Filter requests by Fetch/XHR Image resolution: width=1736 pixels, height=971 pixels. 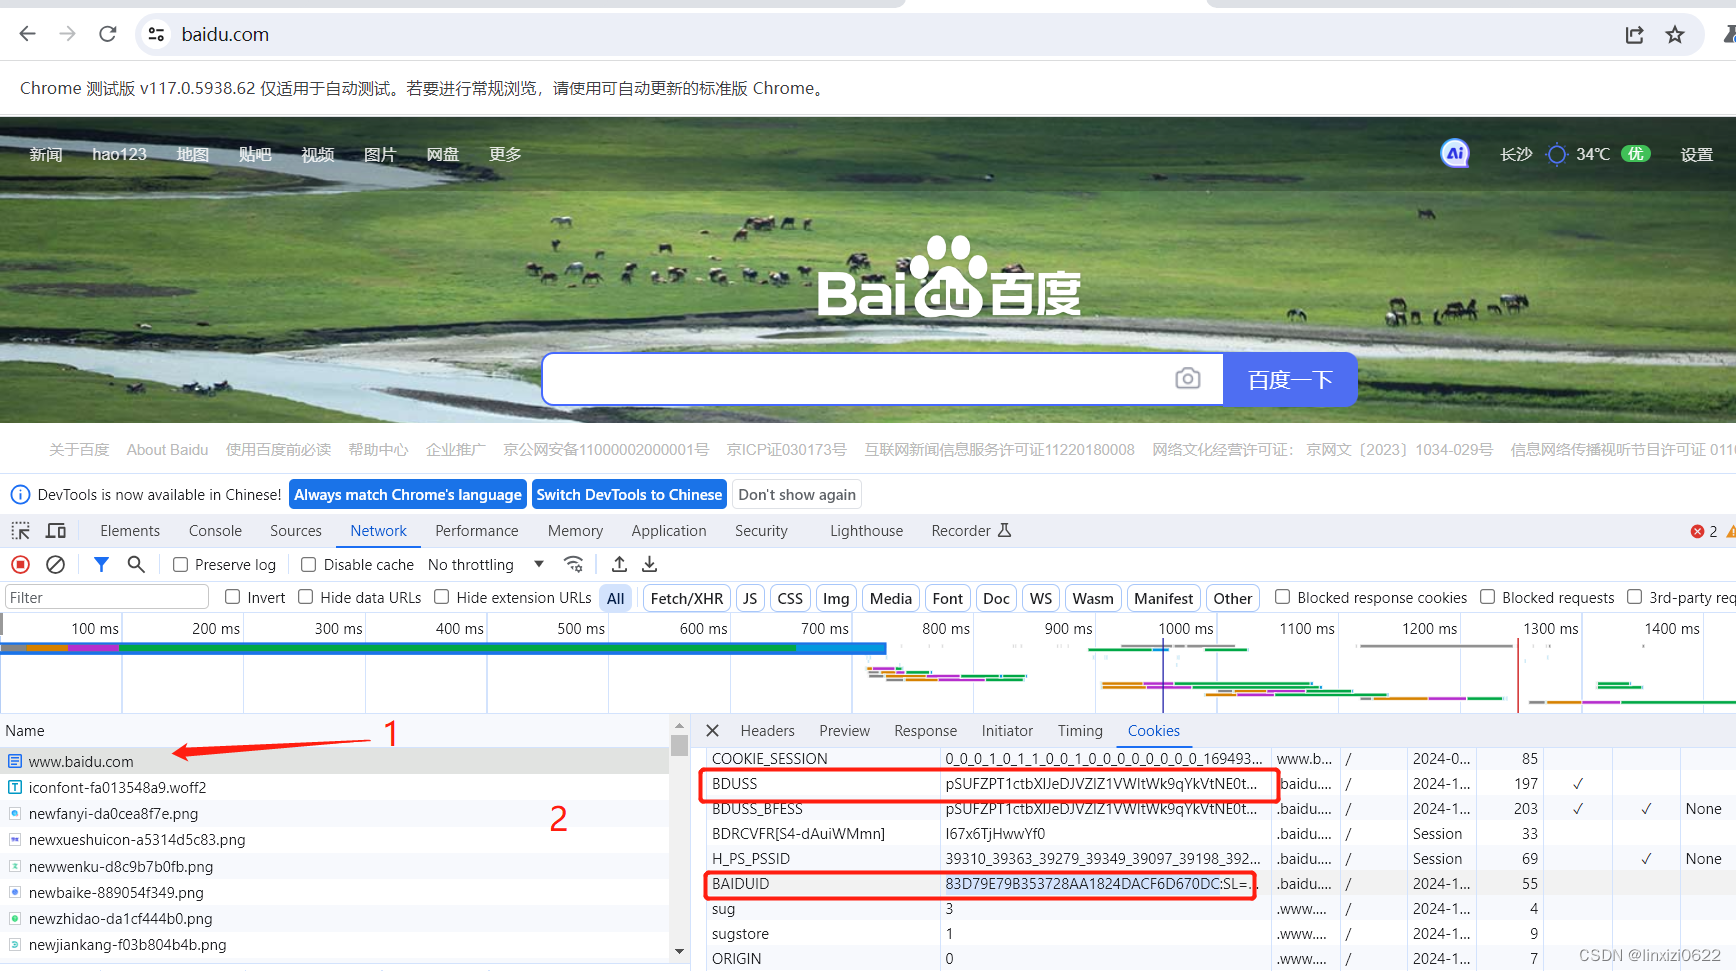[x=686, y=598]
